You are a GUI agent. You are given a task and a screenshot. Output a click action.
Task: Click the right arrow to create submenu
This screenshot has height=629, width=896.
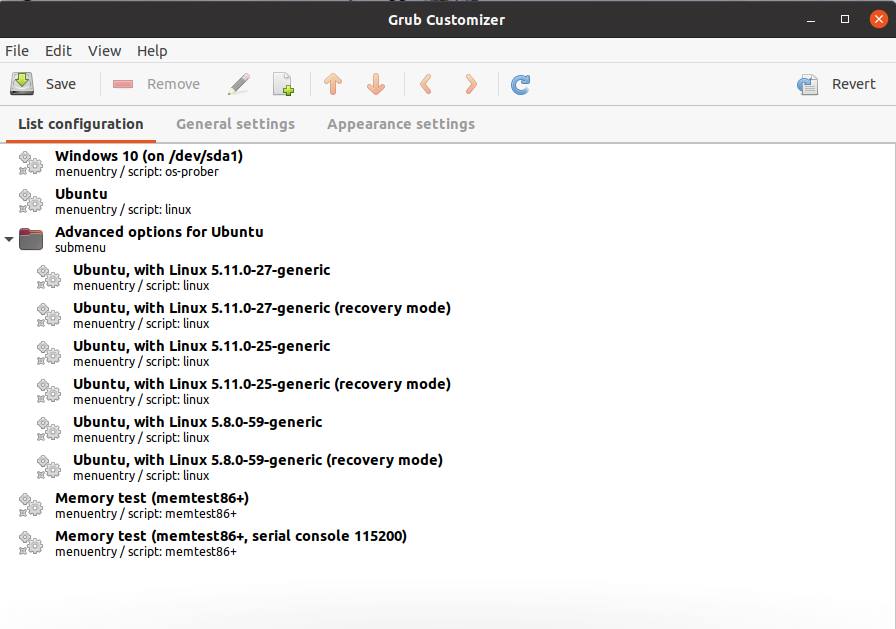[471, 84]
